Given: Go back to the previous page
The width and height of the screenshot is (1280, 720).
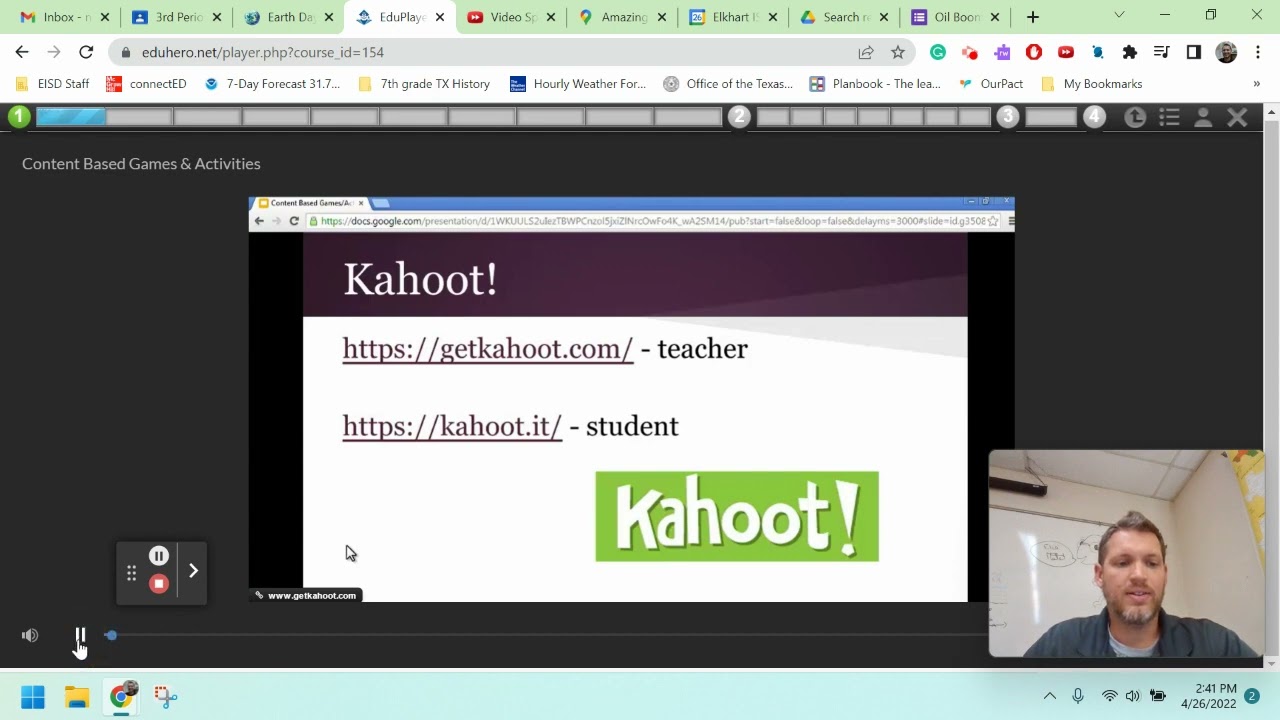Looking at the screenshot, I should coord(22,52).
